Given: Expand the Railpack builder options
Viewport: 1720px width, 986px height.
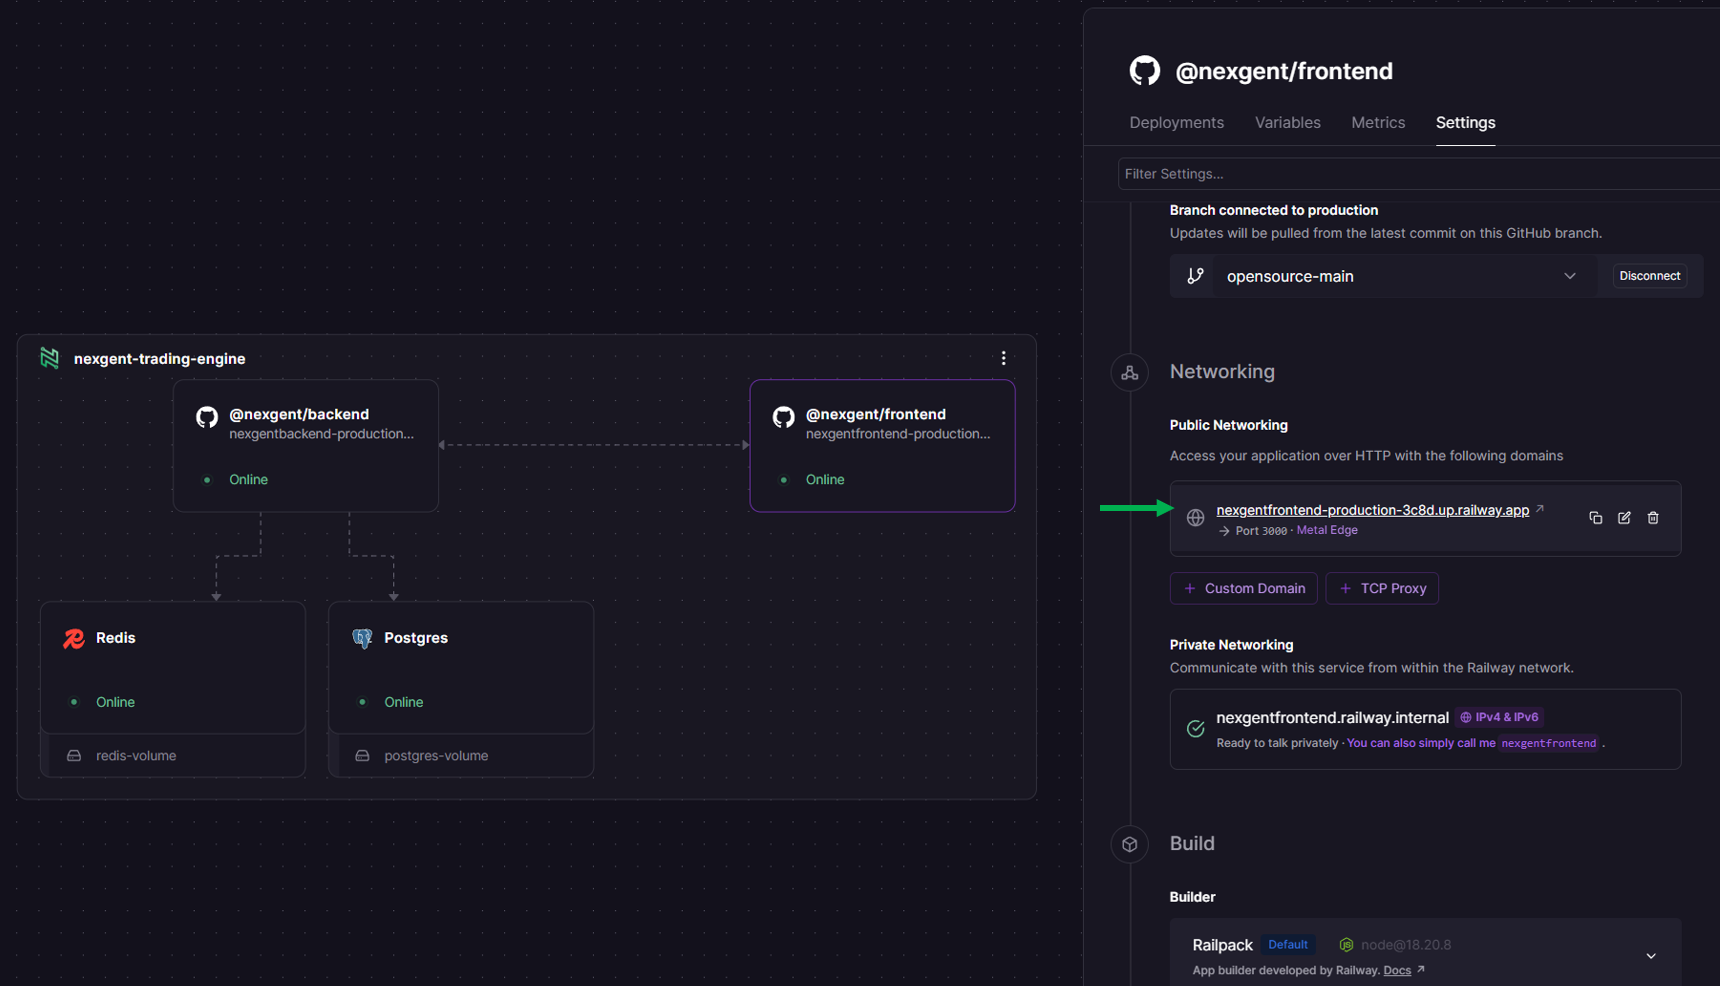Looking at the screenshot, I should point(1650,956).
